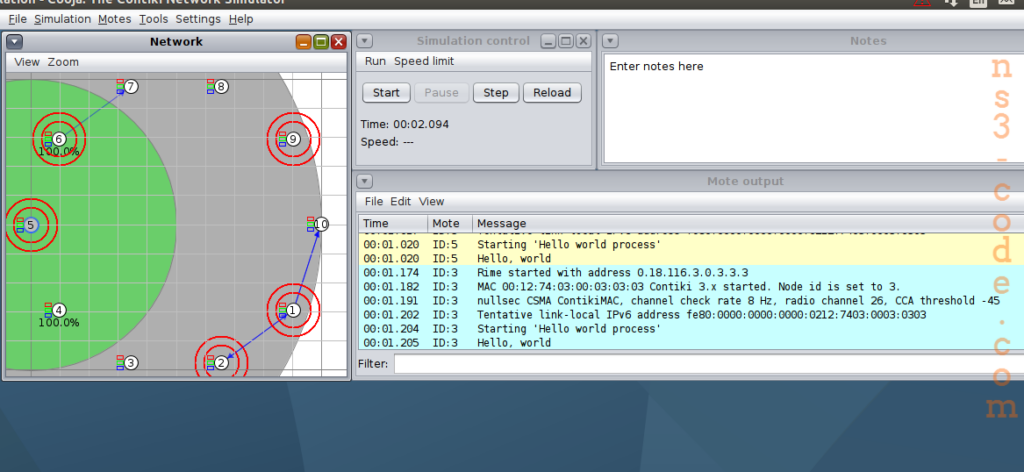Open the Zoom menu in the Network window
Viewport: 1024px width, 472px height.
coord(63,62)
